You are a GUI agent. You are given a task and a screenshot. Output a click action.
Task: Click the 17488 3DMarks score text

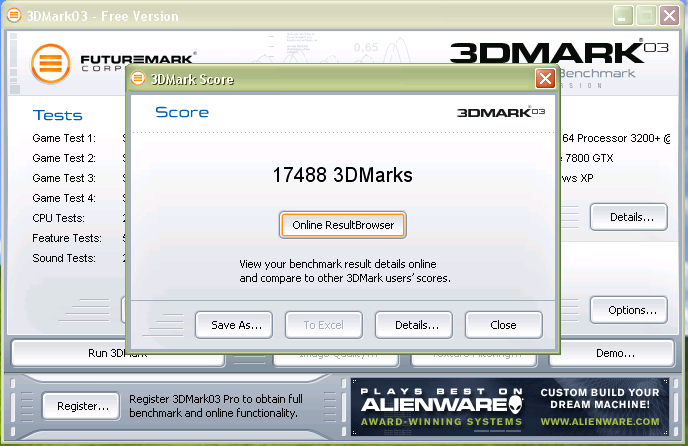pos(343,175)
